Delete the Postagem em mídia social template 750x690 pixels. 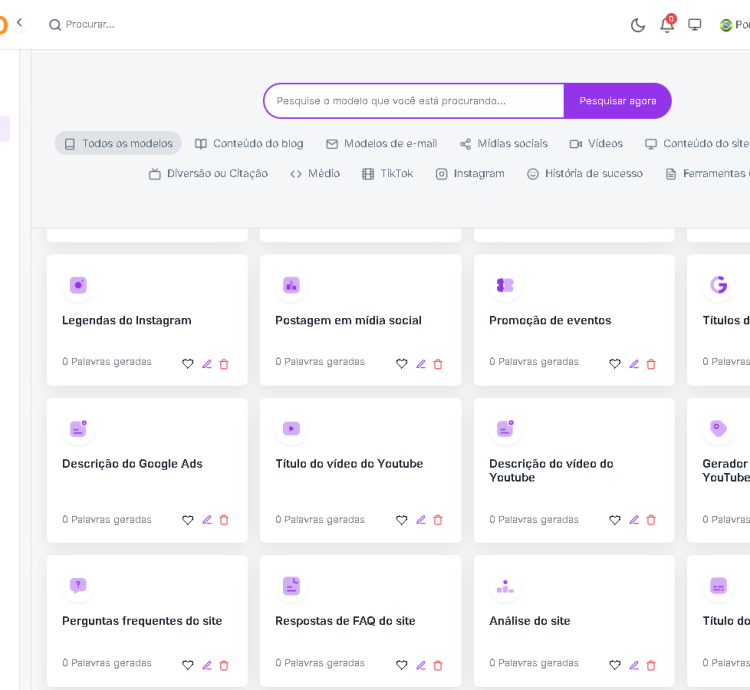438,364
